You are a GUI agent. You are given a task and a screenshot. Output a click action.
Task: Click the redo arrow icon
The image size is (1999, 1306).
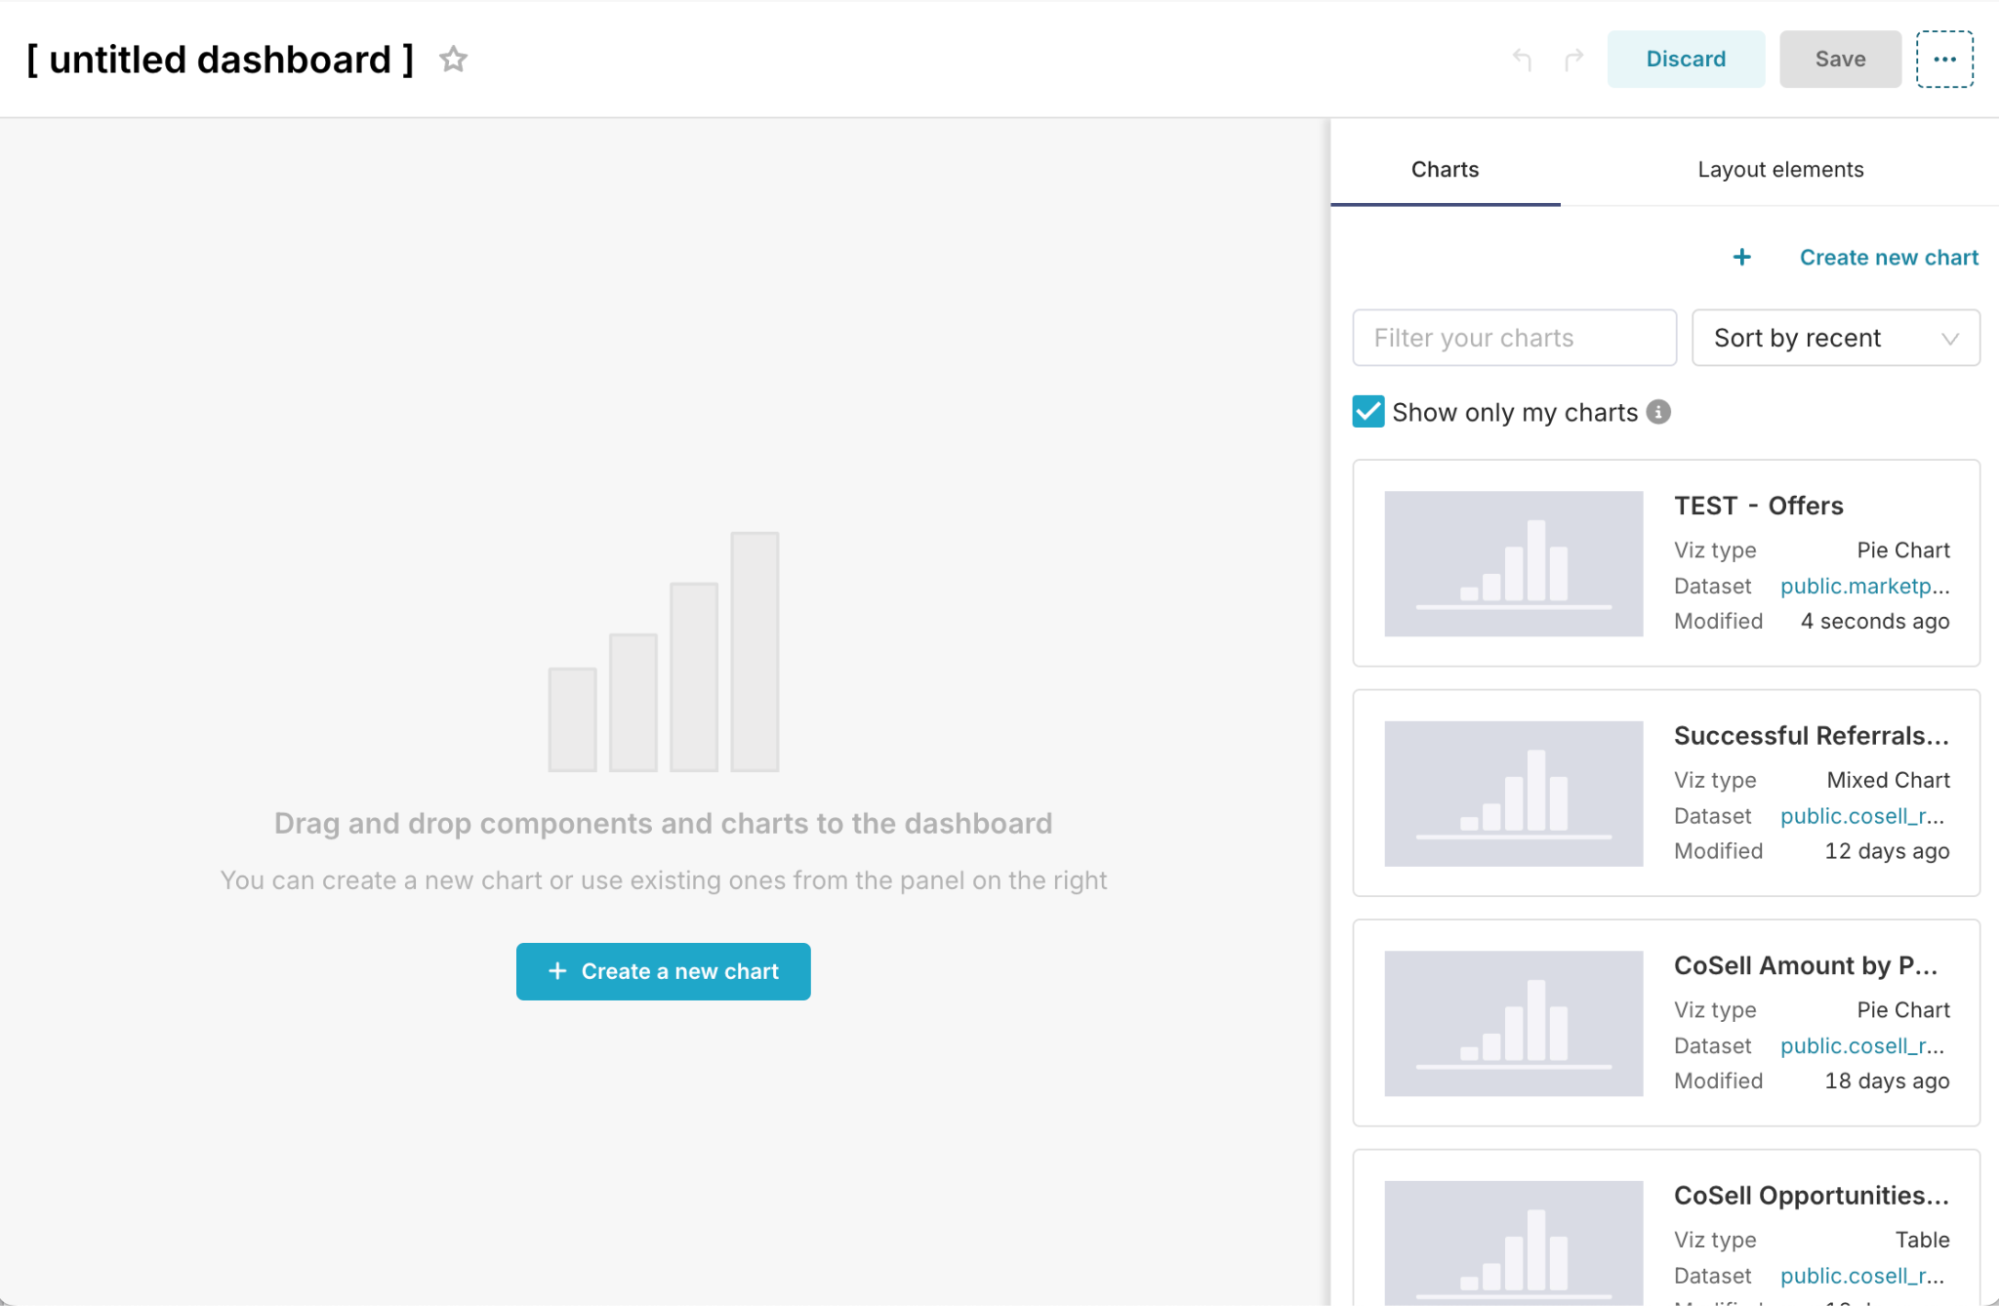click(x=1572, y=59)
